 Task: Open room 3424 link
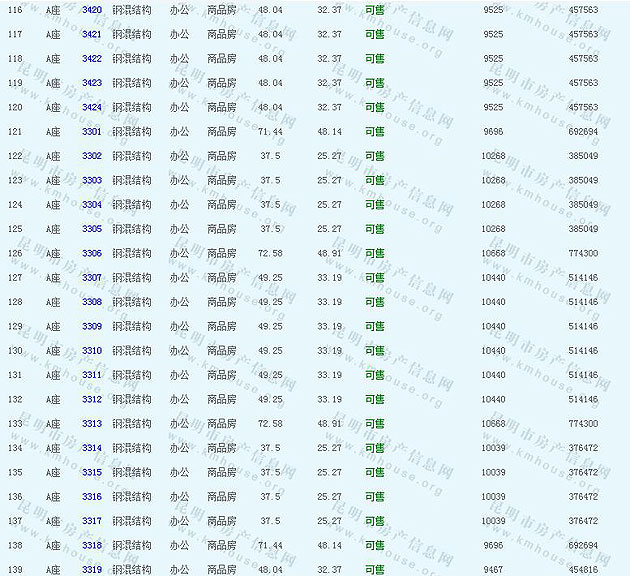[91, 107]
